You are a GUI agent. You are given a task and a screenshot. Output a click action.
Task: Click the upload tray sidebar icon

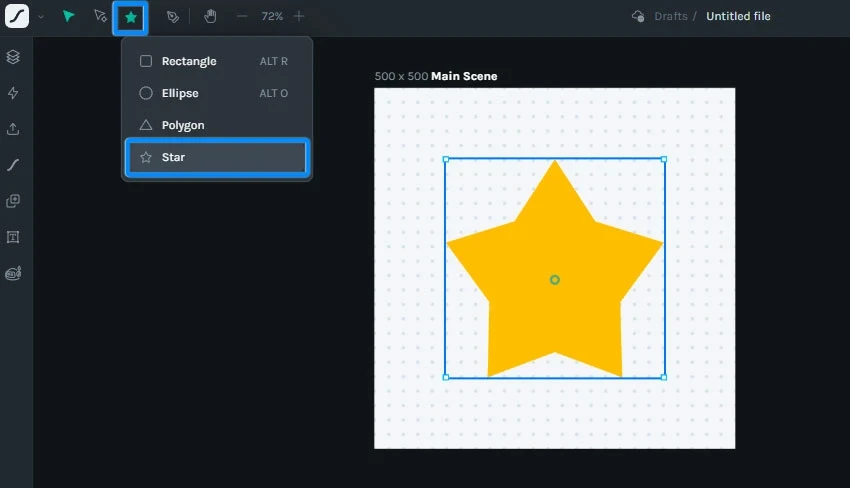tap(13, 129)
